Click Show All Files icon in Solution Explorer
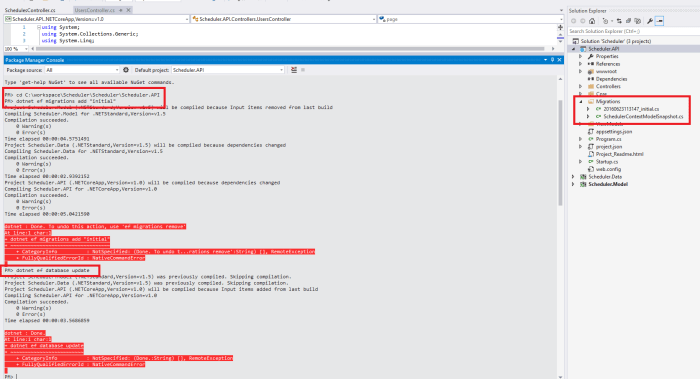This screenshot has width=700, height=379. coord(638,21)
